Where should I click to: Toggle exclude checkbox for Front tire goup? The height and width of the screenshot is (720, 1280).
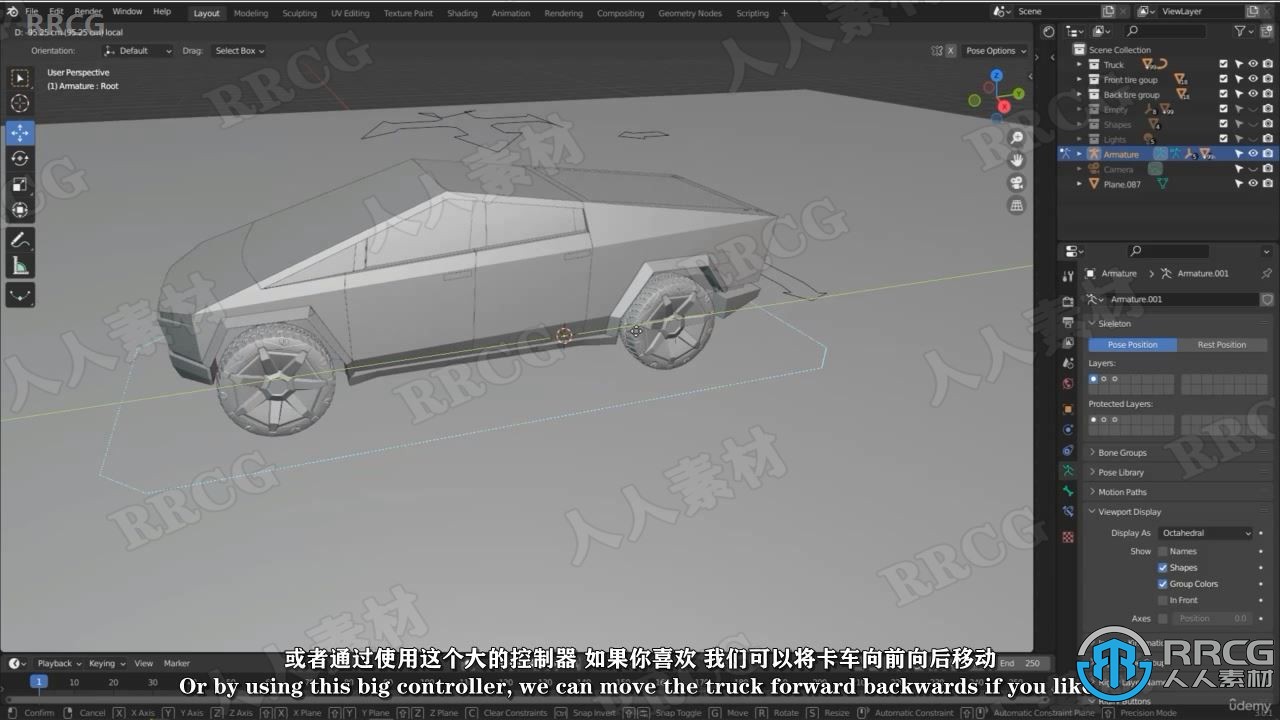[1223, 79]
